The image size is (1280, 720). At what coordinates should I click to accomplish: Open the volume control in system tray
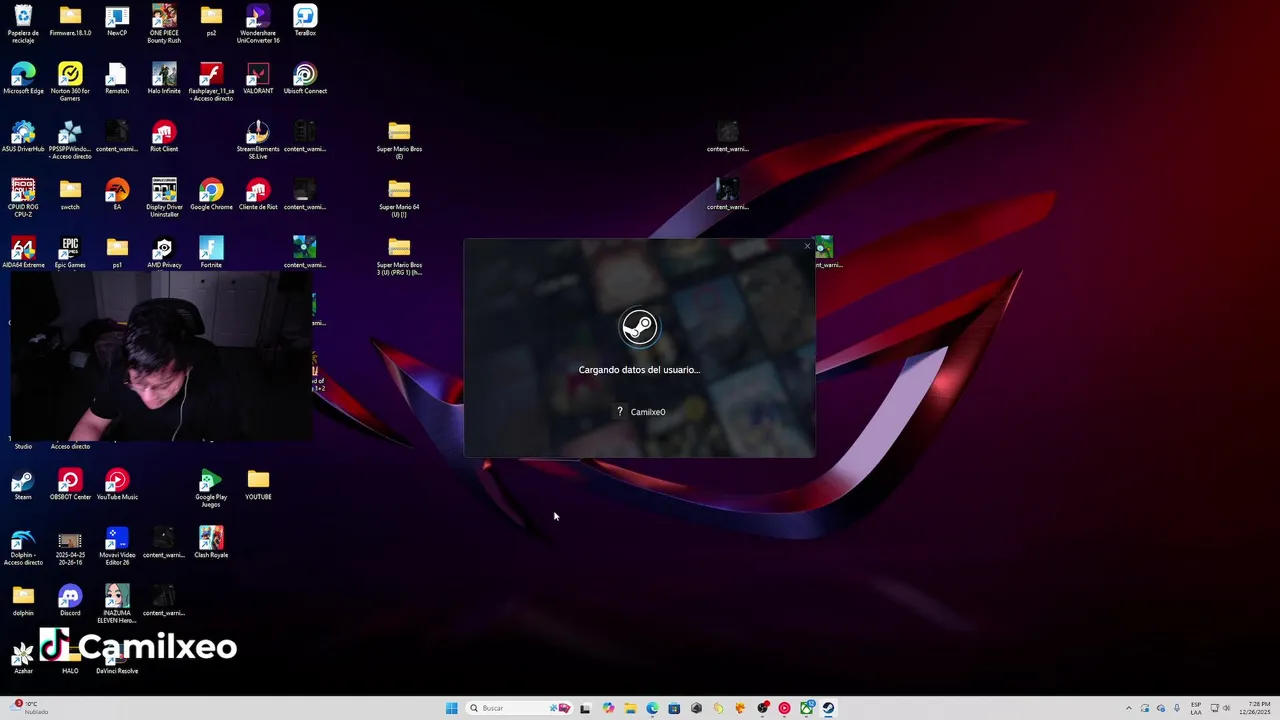(x=1227, y=708)
